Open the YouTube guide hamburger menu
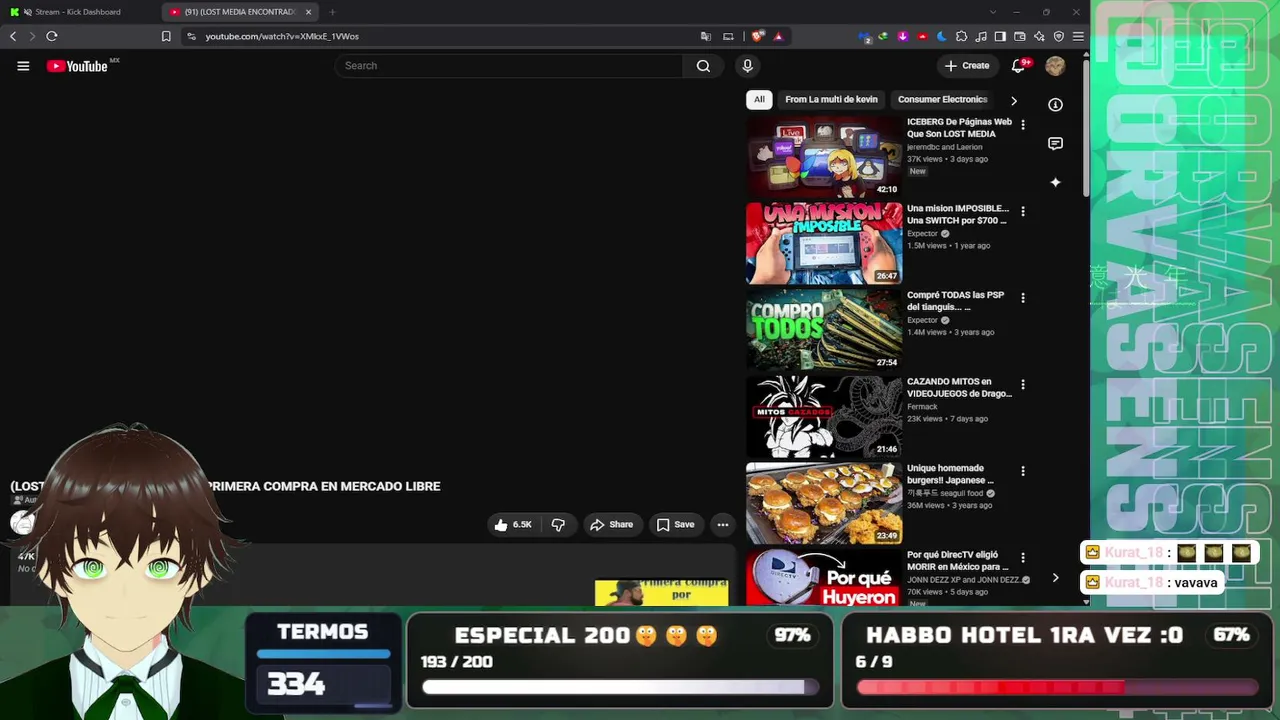 [x=23, y=66]
